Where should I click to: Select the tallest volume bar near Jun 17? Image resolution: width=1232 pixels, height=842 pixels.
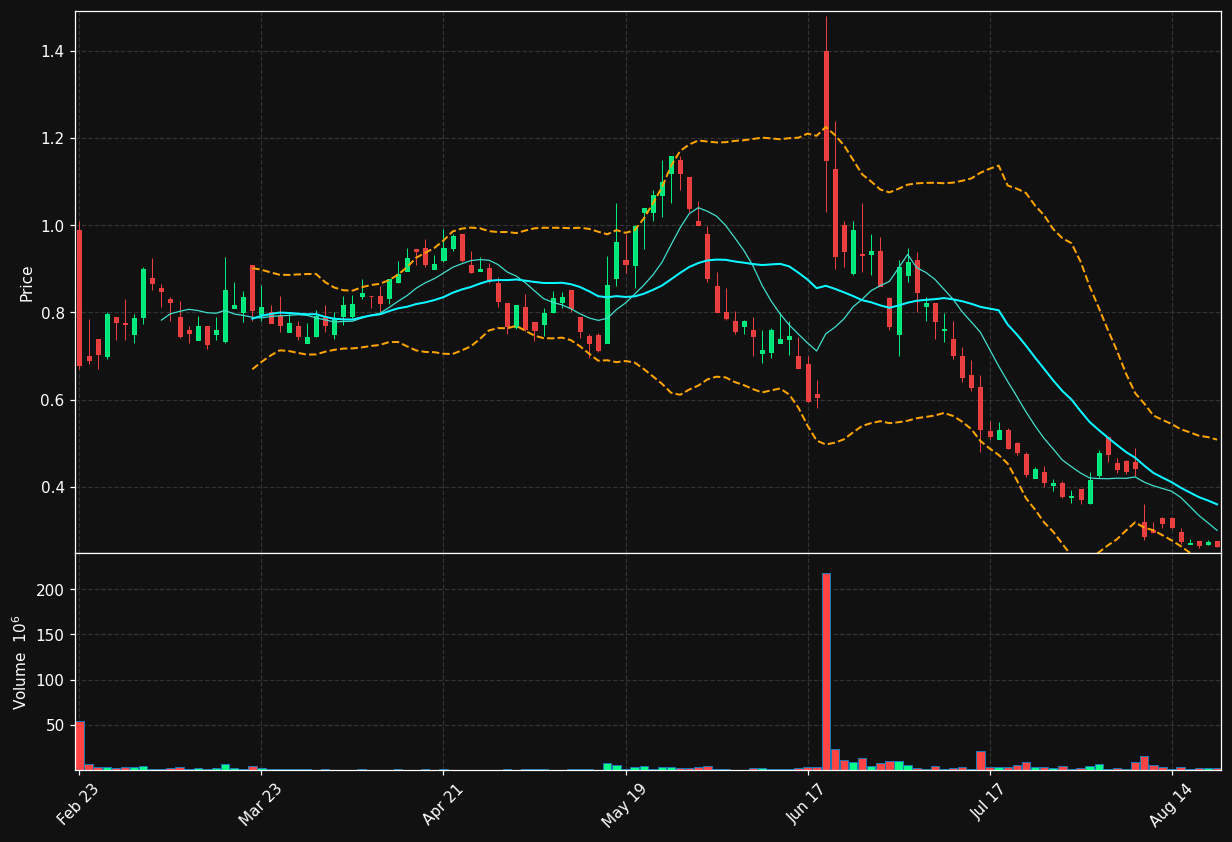click(826, 671)
